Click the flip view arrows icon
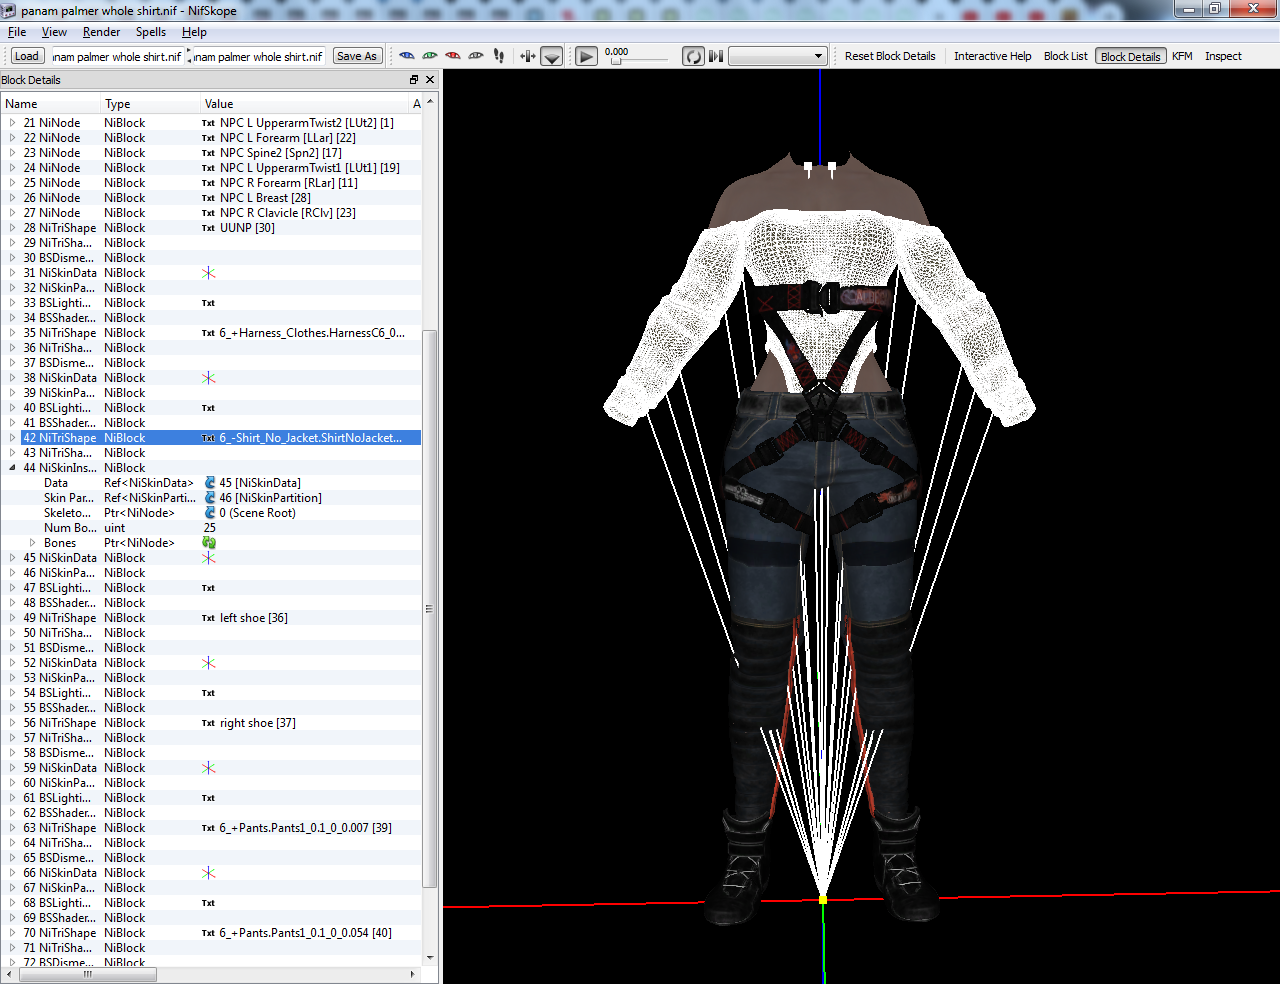Viewport: 1280px width, 984px height. point(528,56)
